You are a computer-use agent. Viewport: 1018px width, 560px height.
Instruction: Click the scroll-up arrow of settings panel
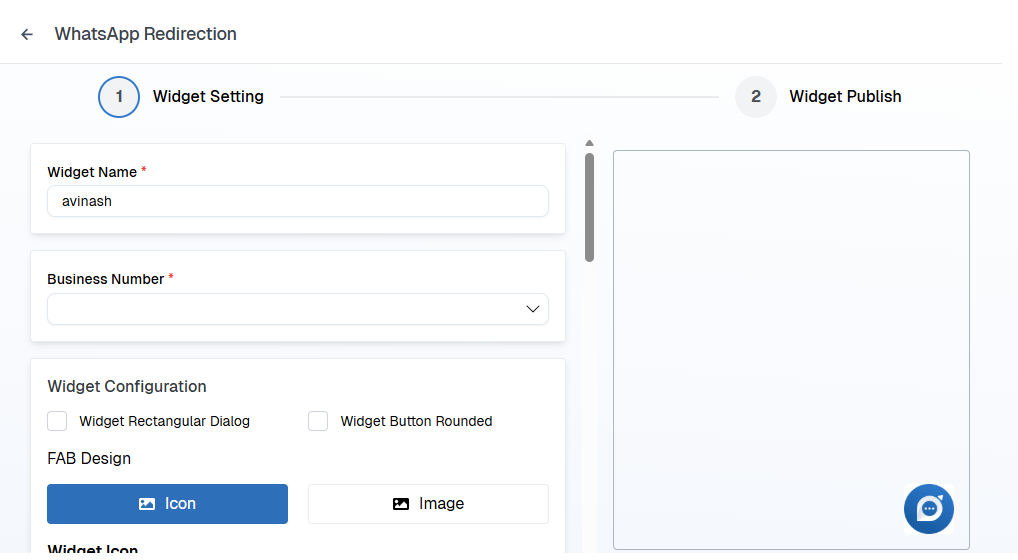pyautogui.click(x=590, y=143)
